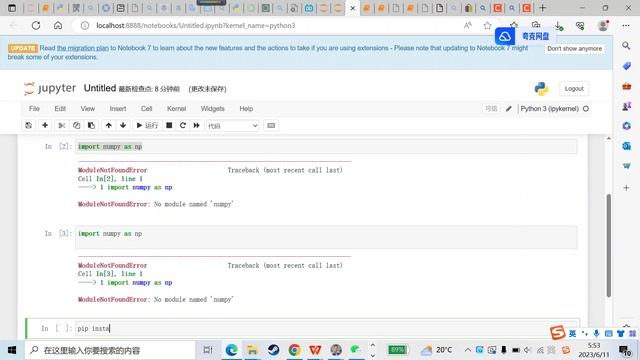Click the In [3] code cell

pyautogui.click(x=327, y=237)
